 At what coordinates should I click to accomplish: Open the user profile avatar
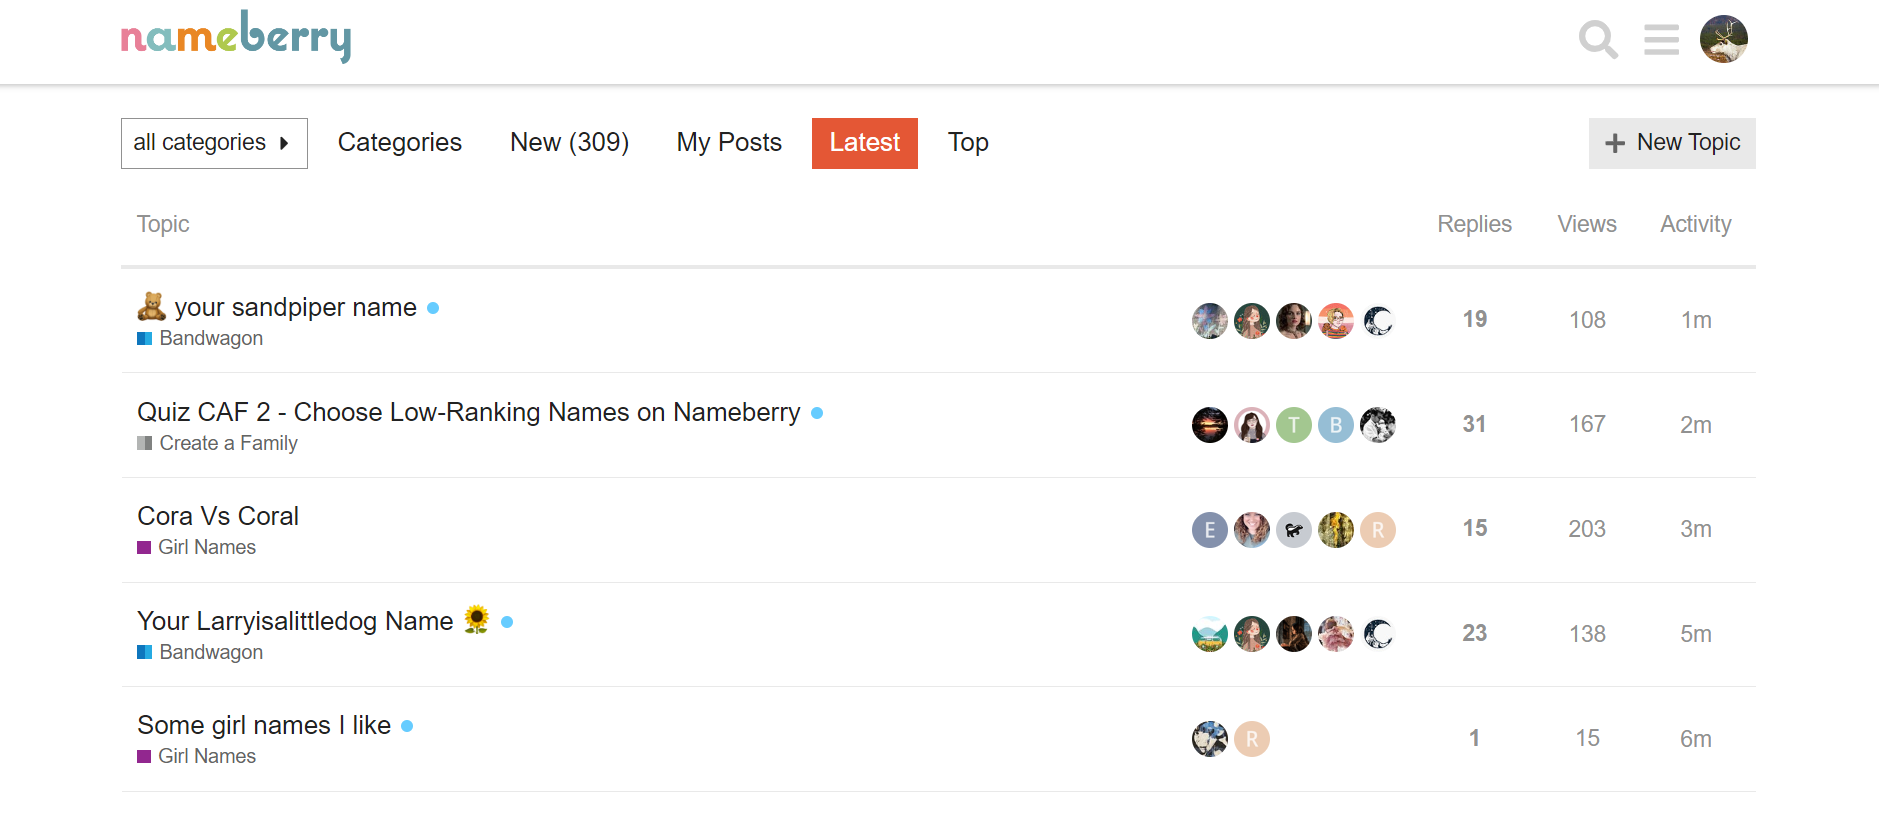[1724, 39]
